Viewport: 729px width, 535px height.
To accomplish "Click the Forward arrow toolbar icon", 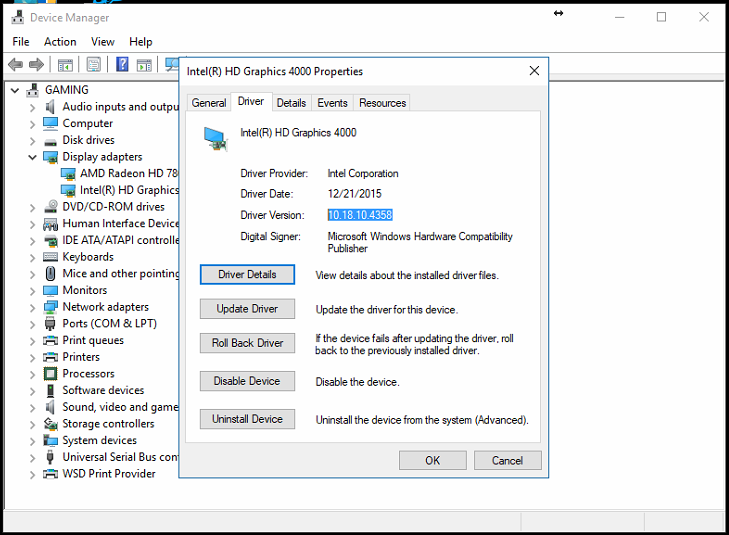I will [36, 64].
